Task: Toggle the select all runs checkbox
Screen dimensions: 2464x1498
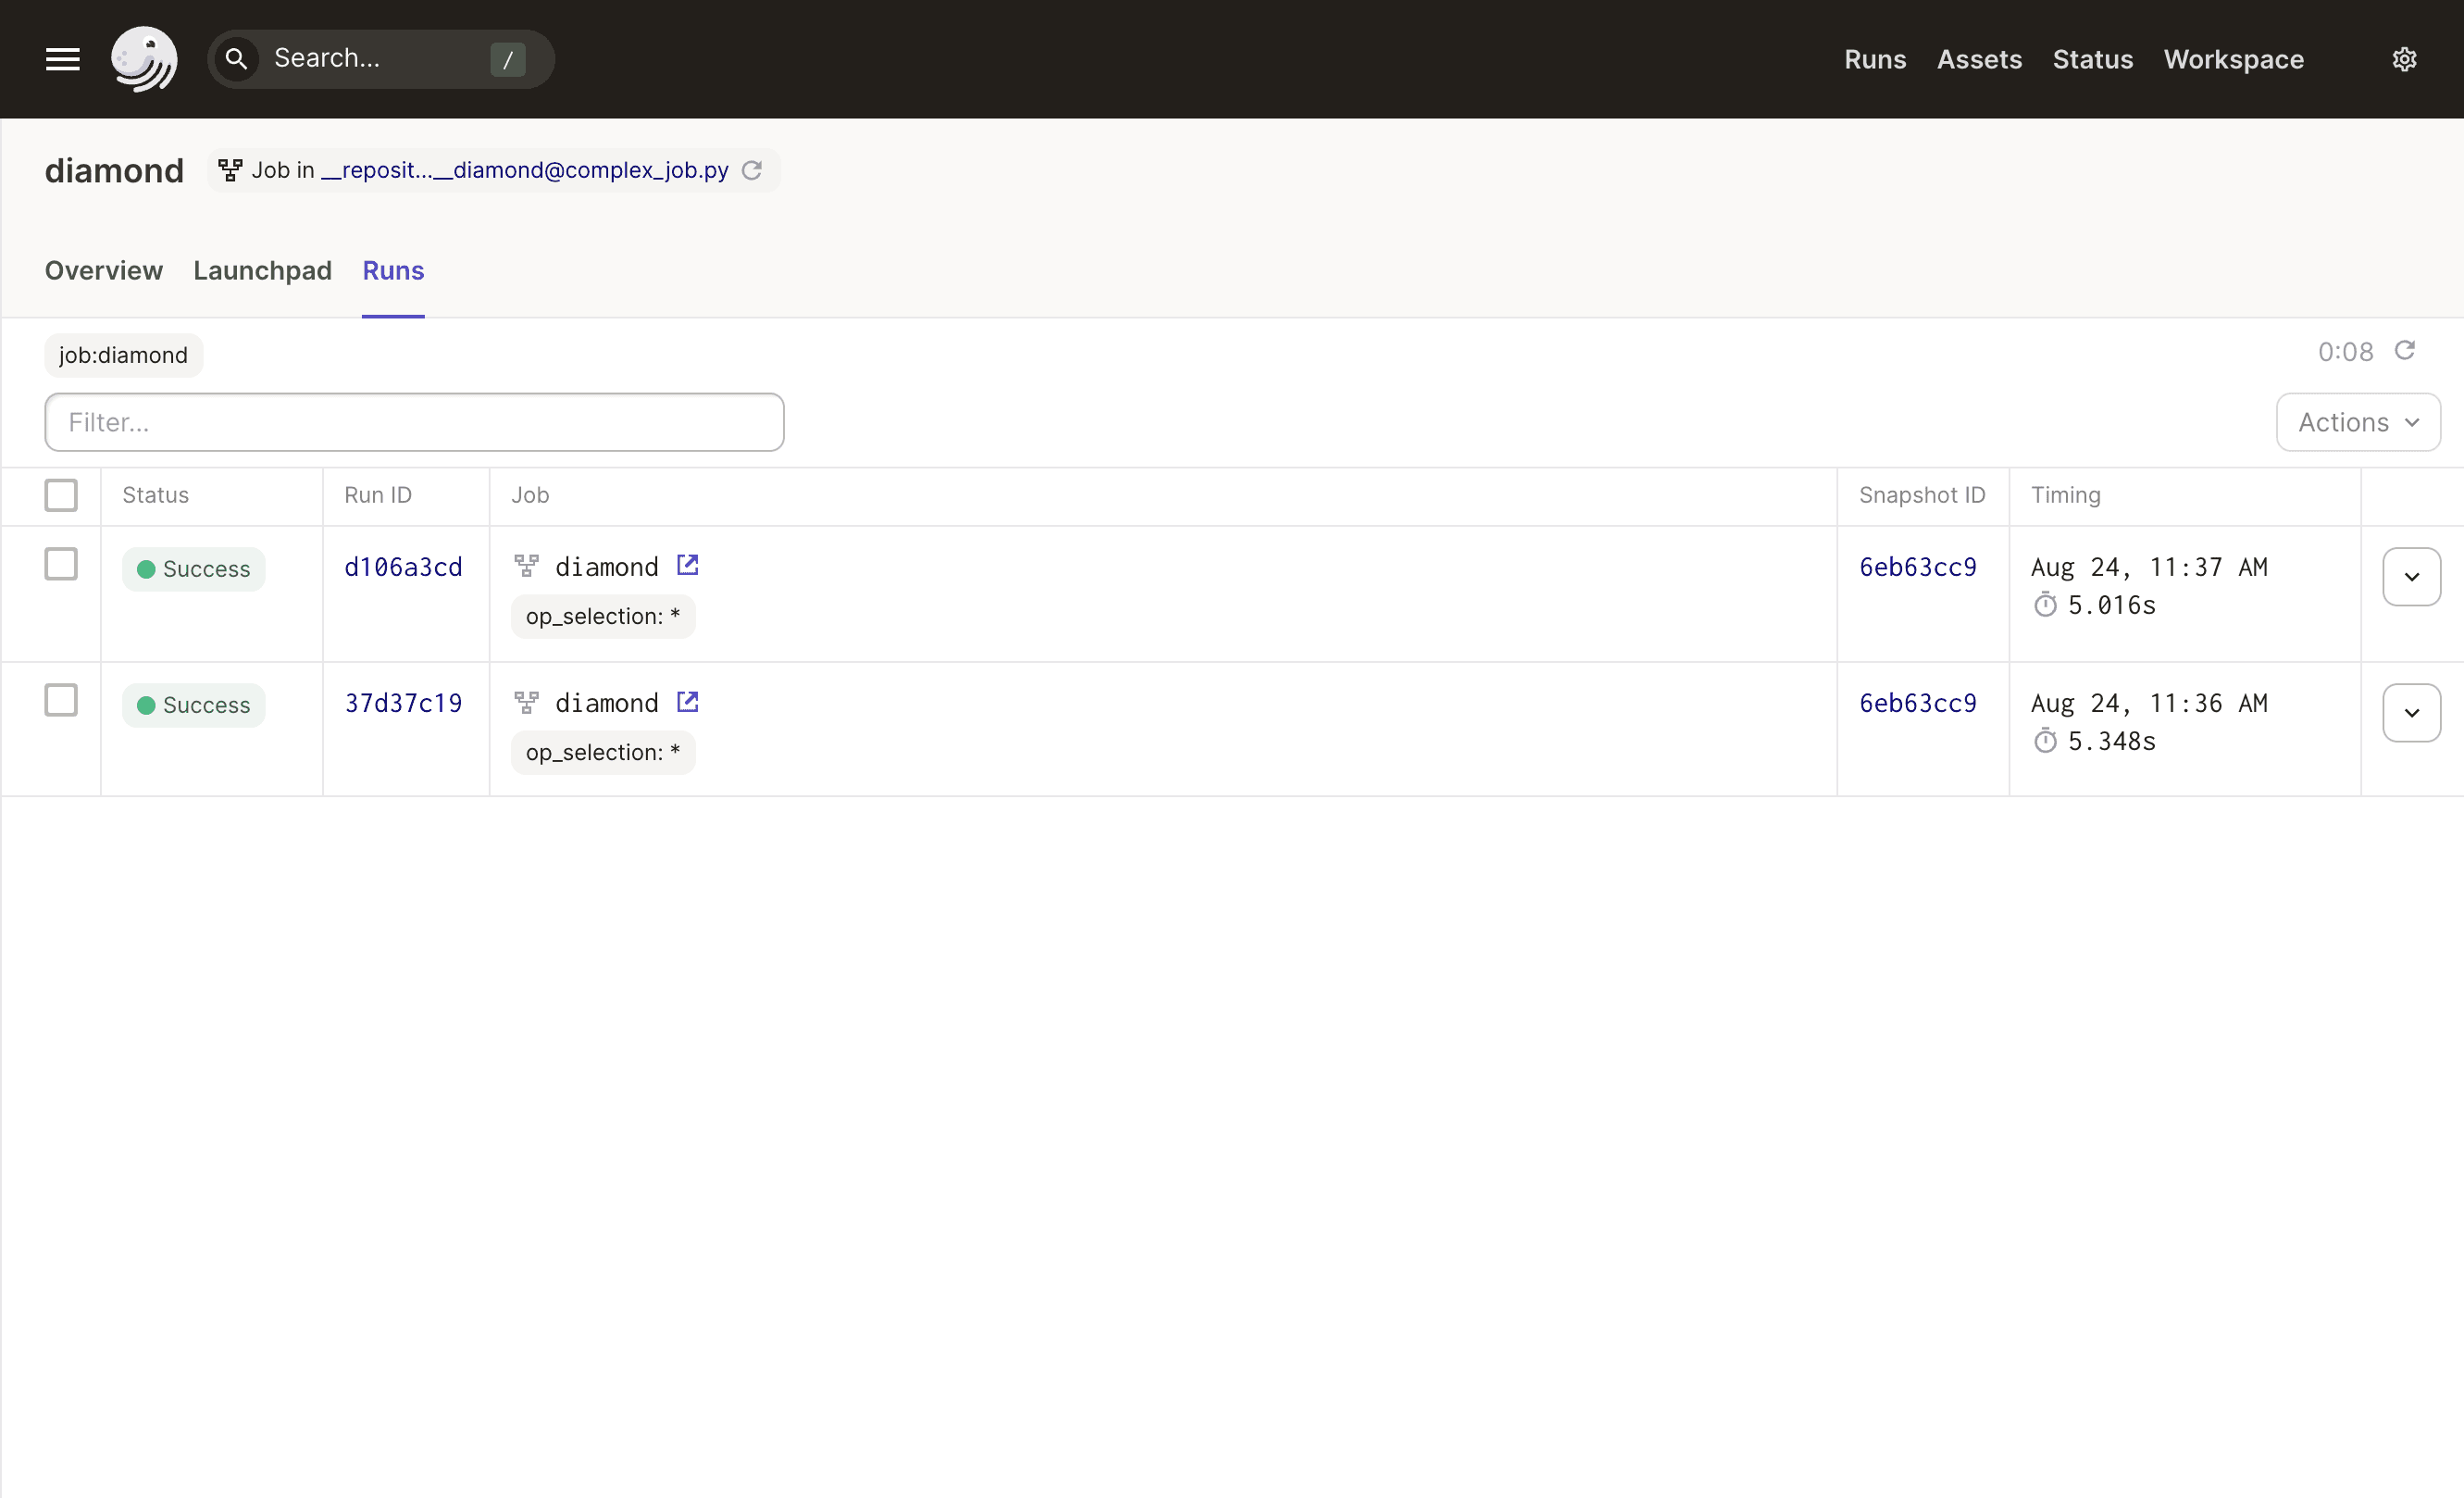Action: (62, 494)
